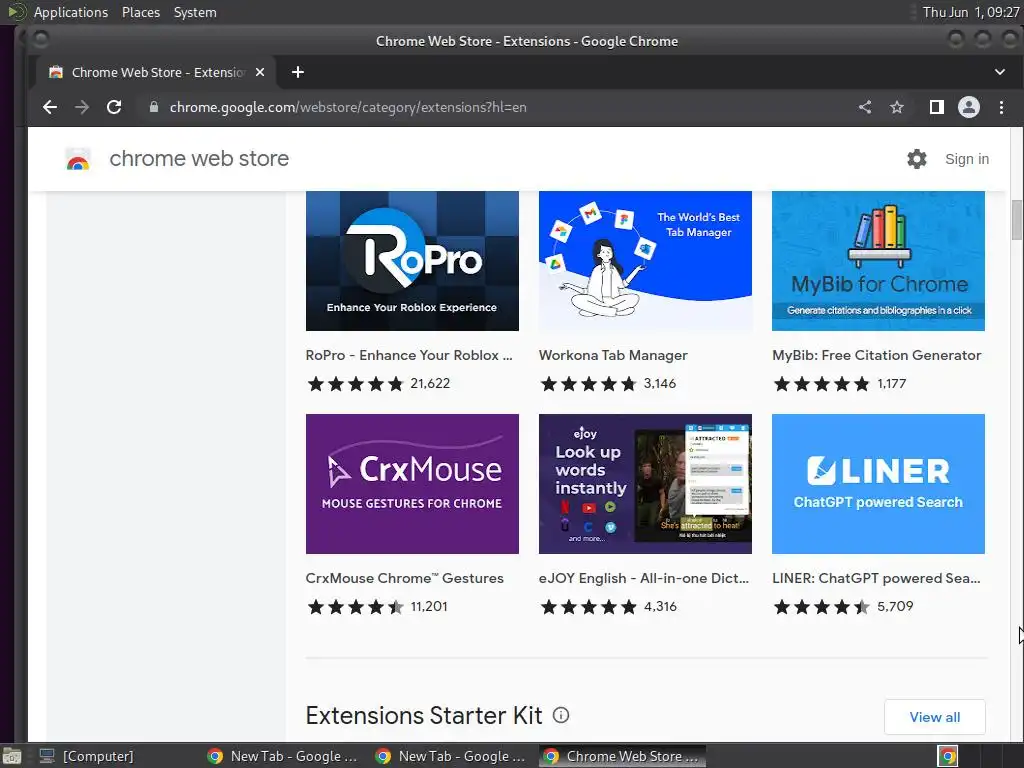Screen dimensions: 1024x768
Task: Click RoPro star rating
Action: (355, 383)
